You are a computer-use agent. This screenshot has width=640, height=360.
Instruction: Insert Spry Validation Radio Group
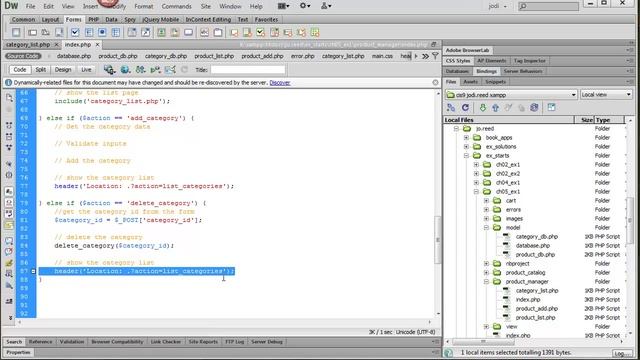tap(315, 32)
